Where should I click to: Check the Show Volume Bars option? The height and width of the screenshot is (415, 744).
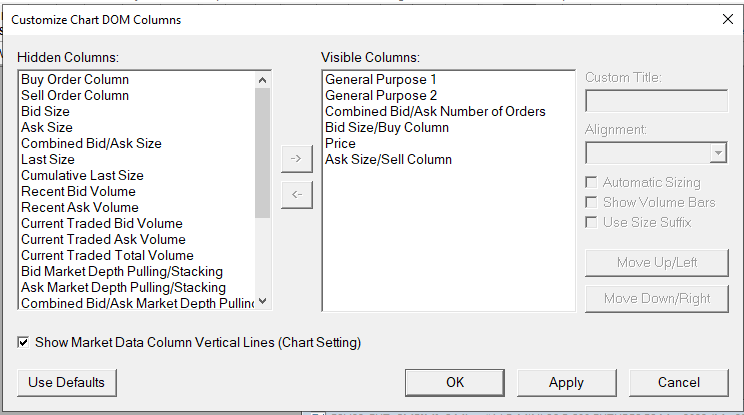(593, 203)
